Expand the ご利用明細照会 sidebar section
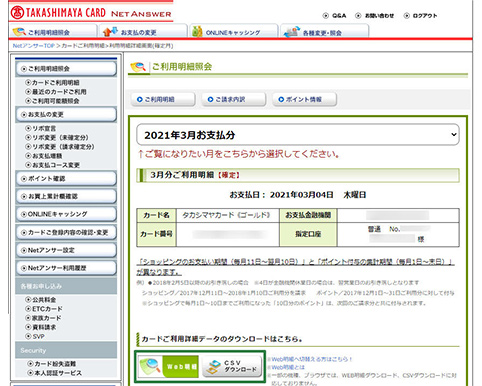Viewport: 482px width, 386px height. click(x=66, y=69)
